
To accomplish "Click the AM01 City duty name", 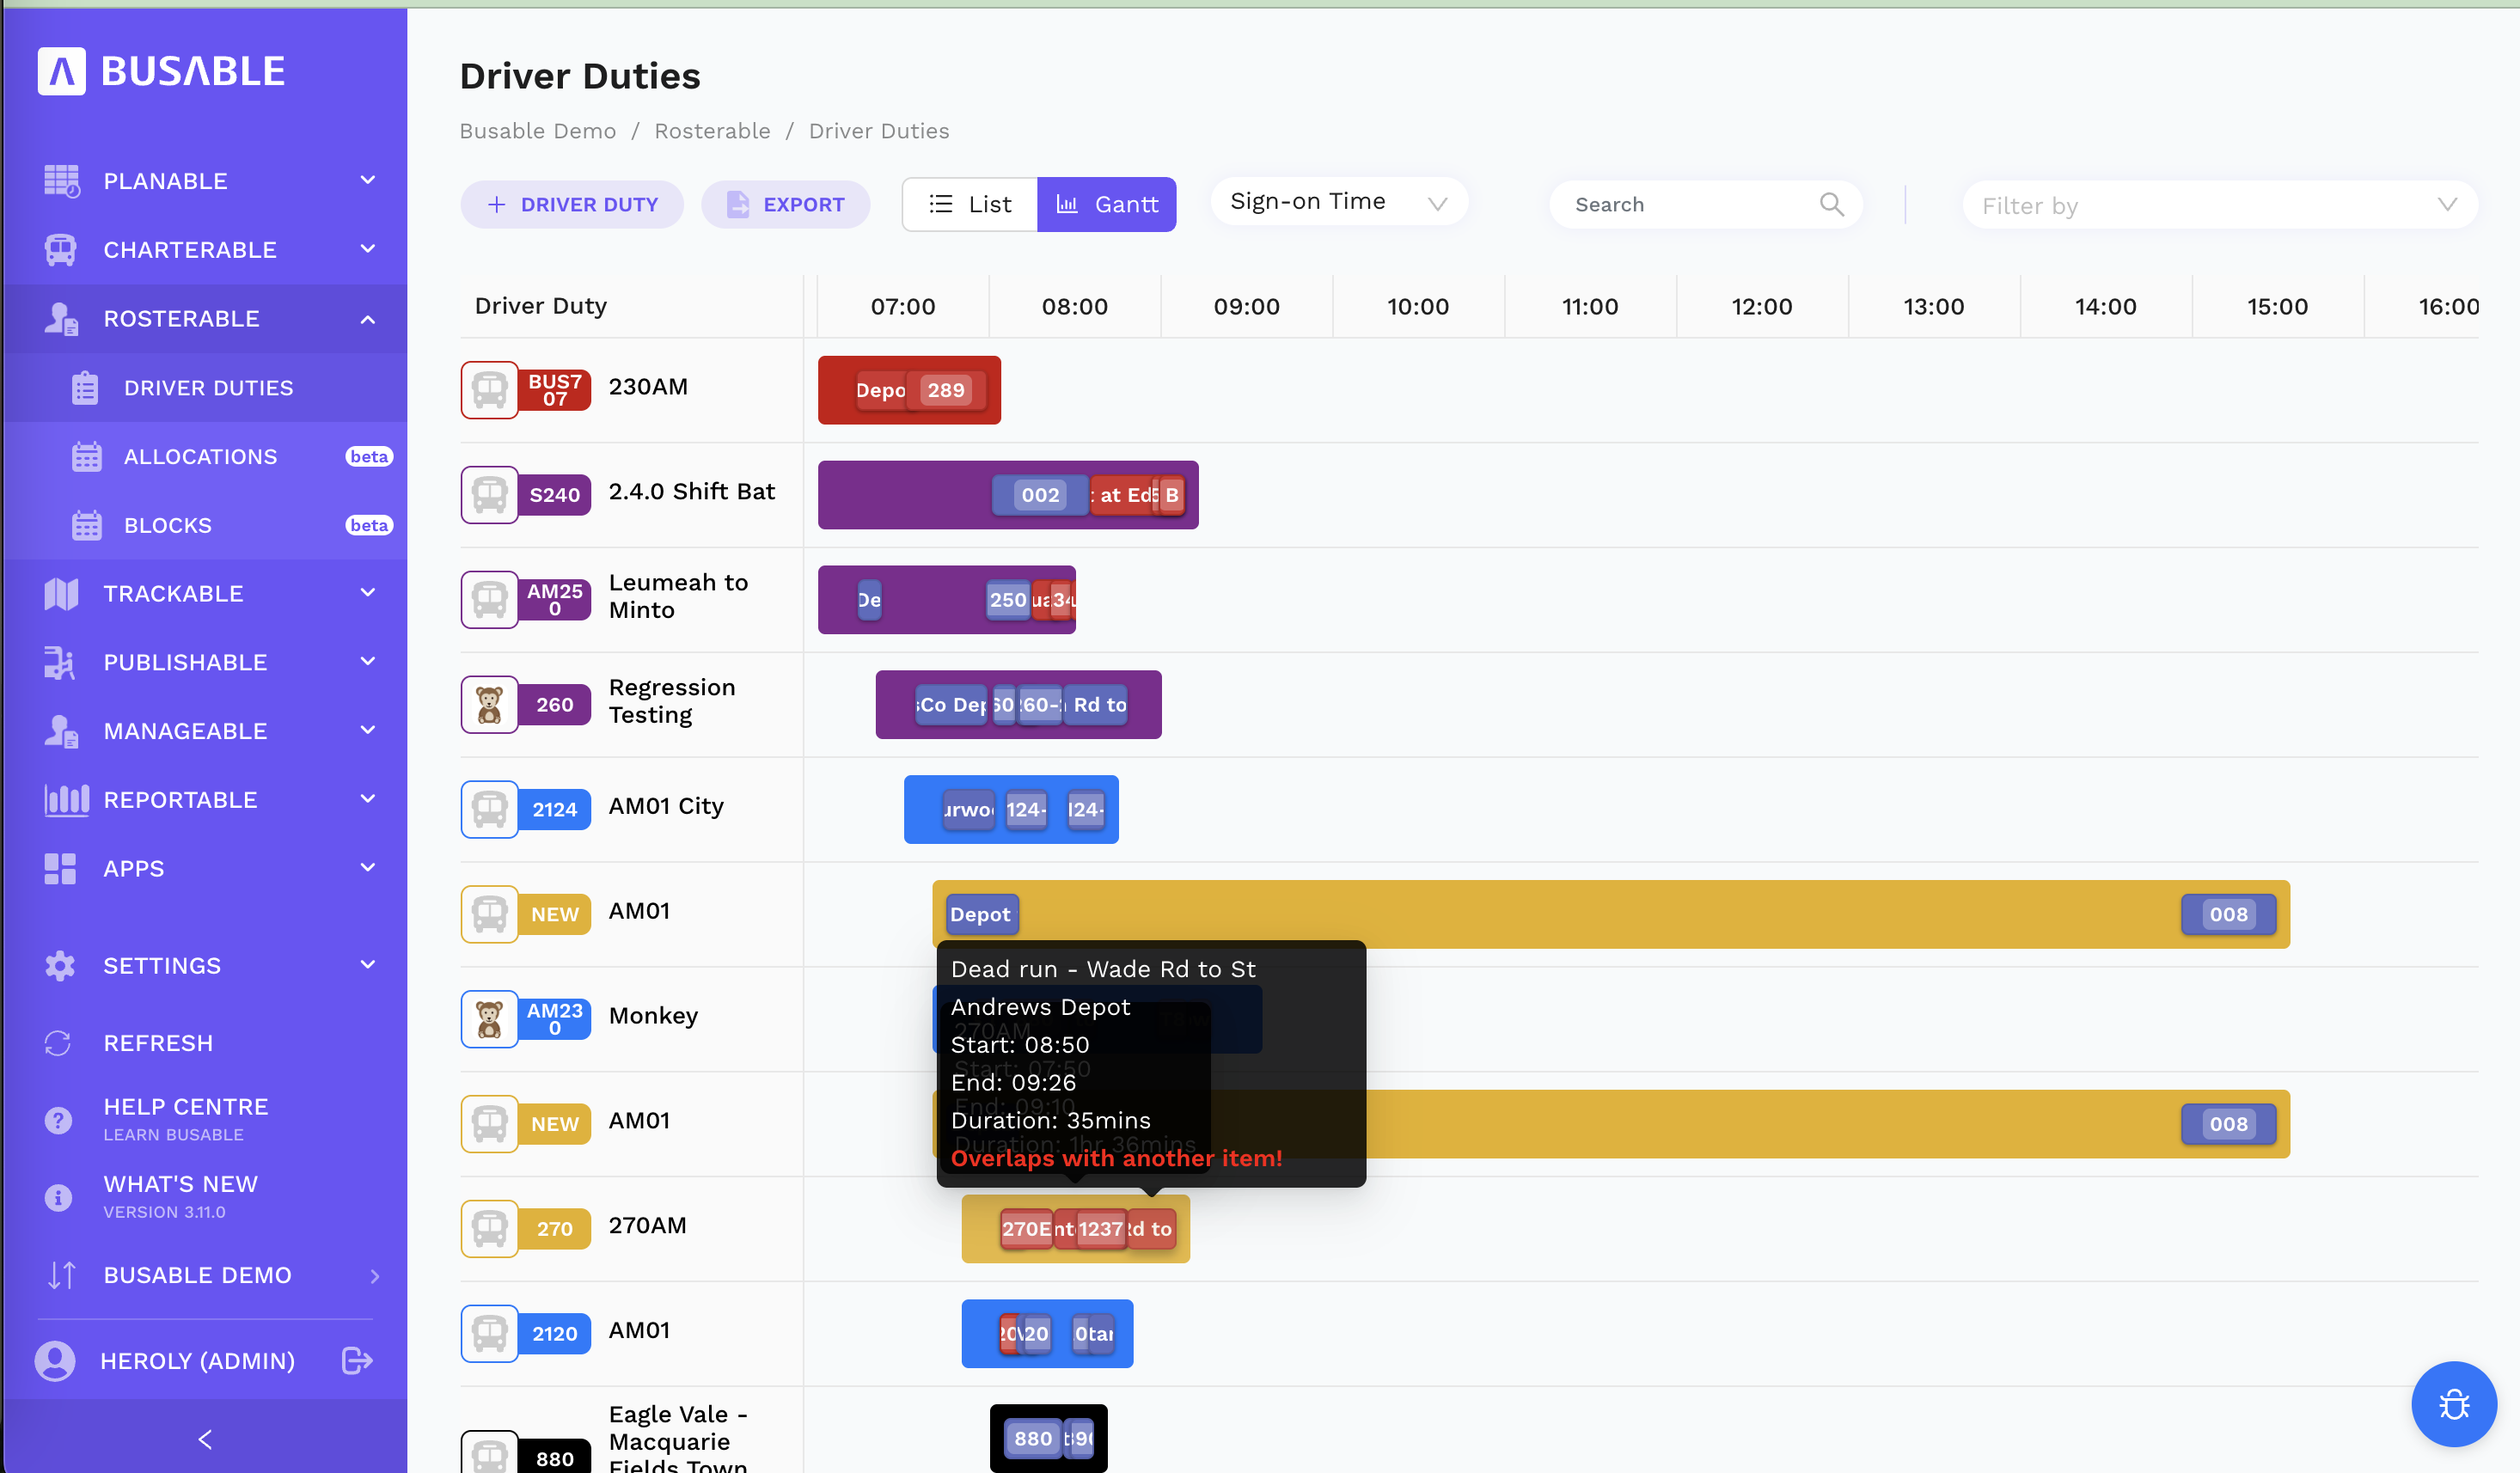I will [666, 806].
